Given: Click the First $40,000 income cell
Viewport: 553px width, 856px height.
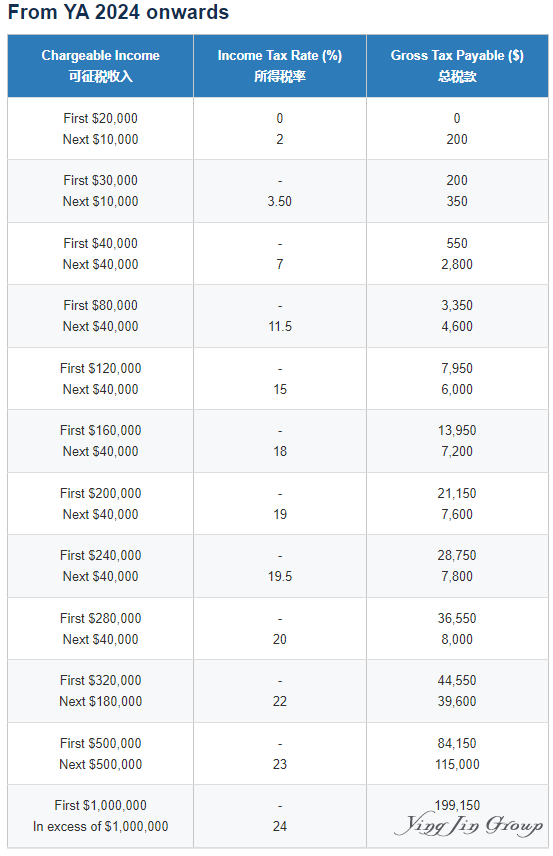Looking at the screenshot, I should click(x=100, y=243).
